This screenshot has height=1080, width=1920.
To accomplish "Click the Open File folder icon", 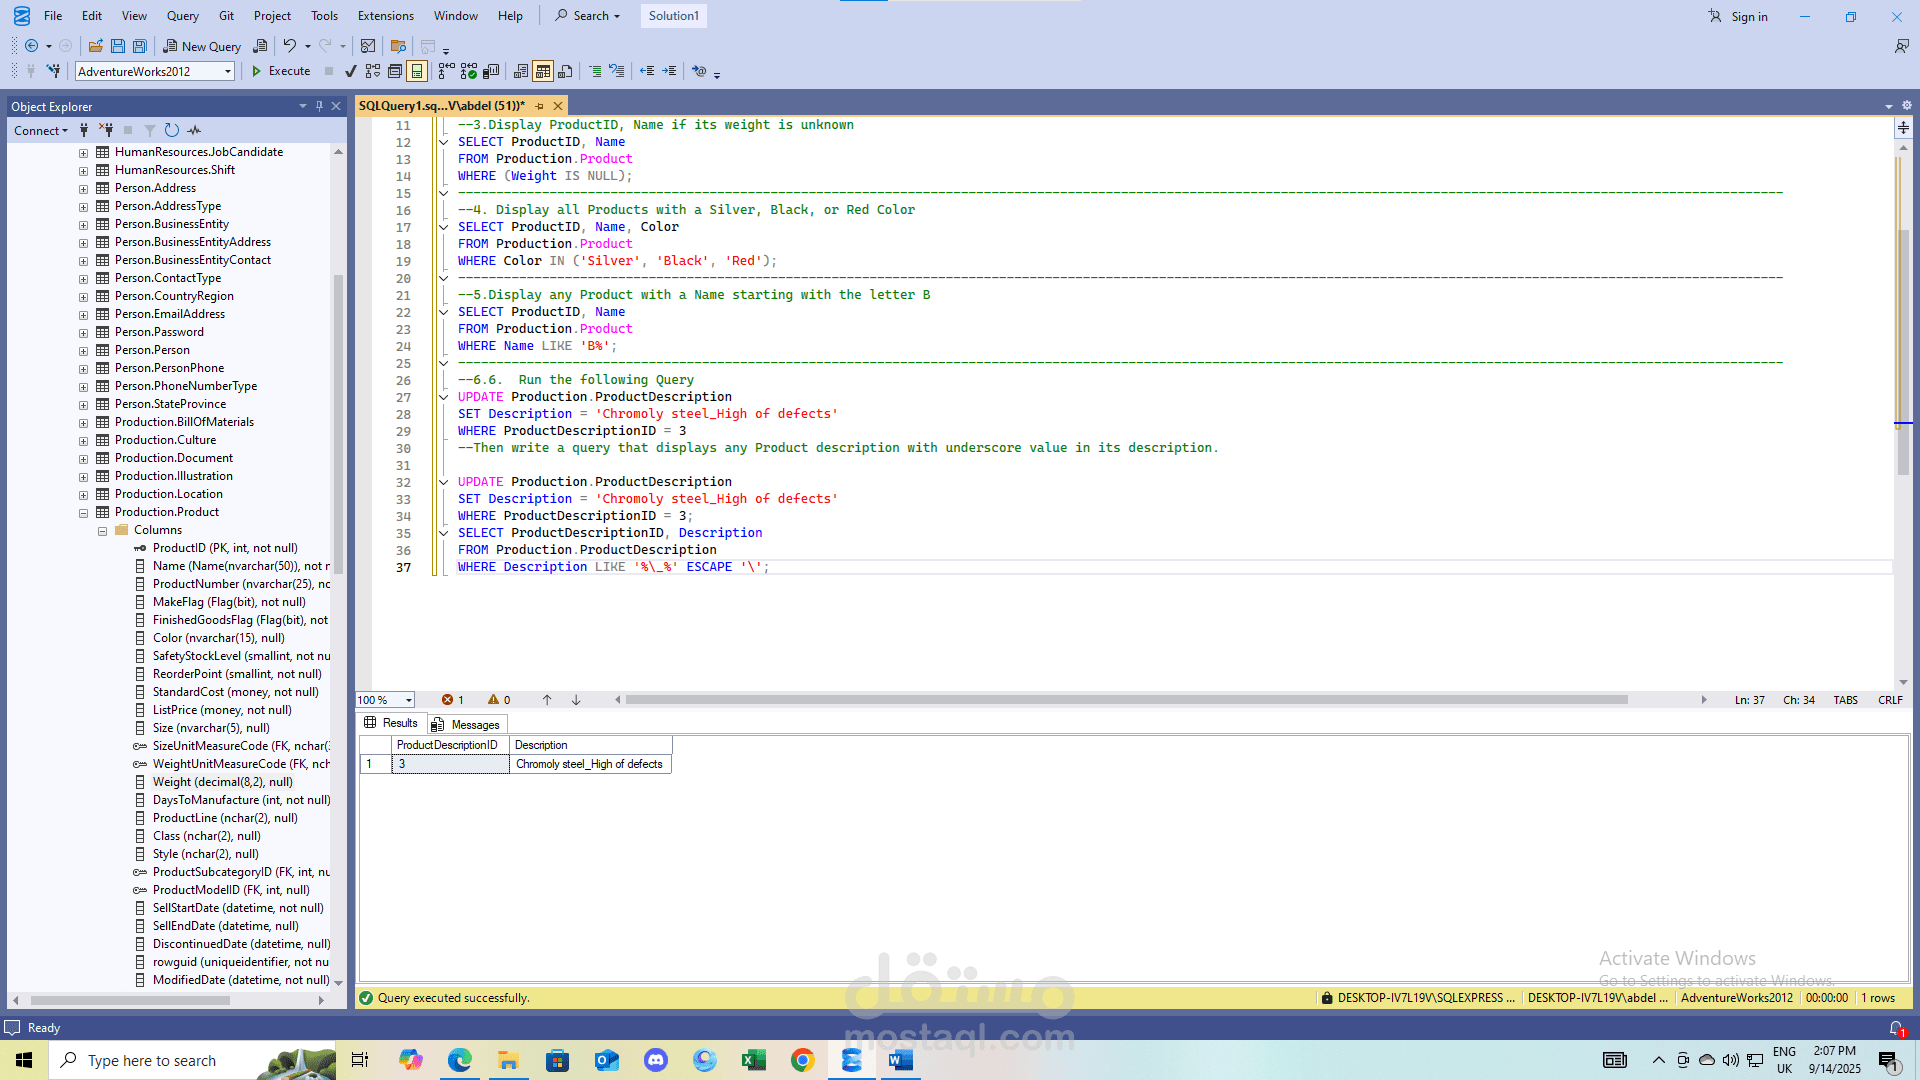I will (x=96, y=46).
